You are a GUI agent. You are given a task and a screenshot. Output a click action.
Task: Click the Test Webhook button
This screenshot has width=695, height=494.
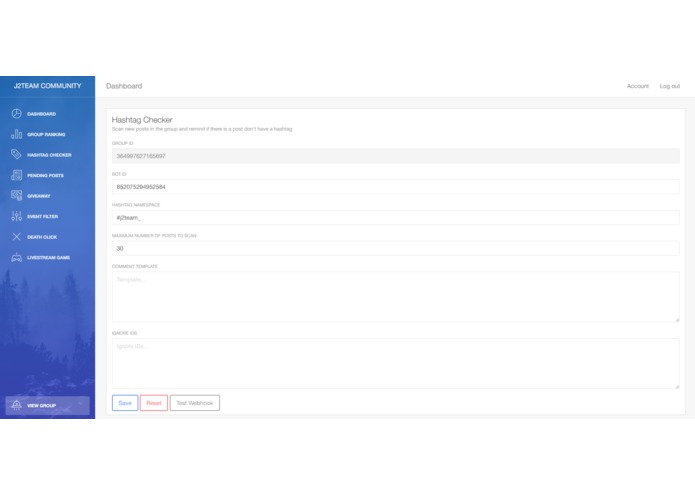195,403
